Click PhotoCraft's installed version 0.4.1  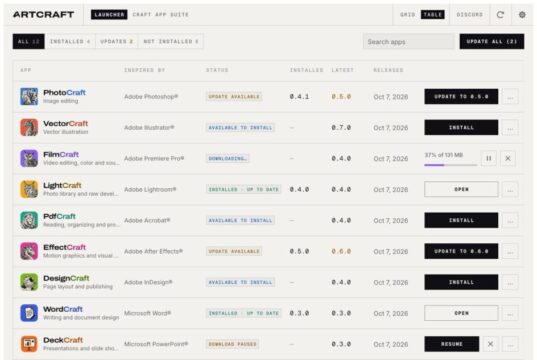299,97
